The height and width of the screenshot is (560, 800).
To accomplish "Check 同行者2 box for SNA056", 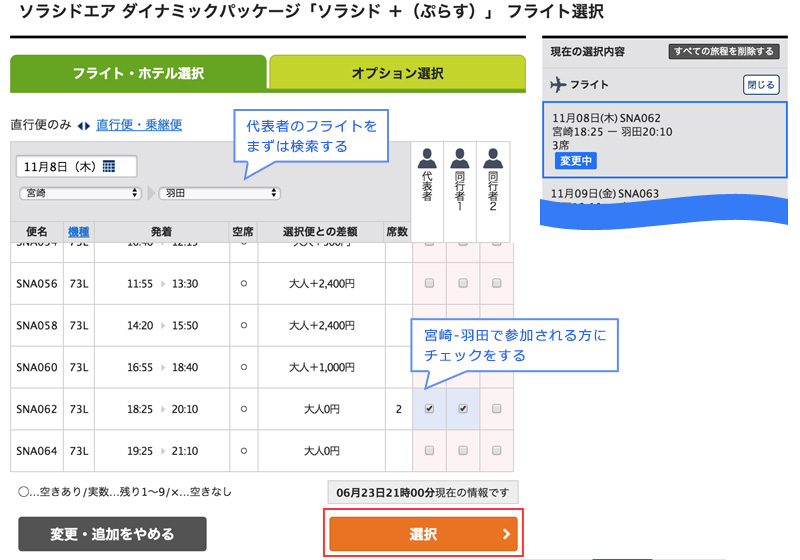I will [x=496, y=283].
